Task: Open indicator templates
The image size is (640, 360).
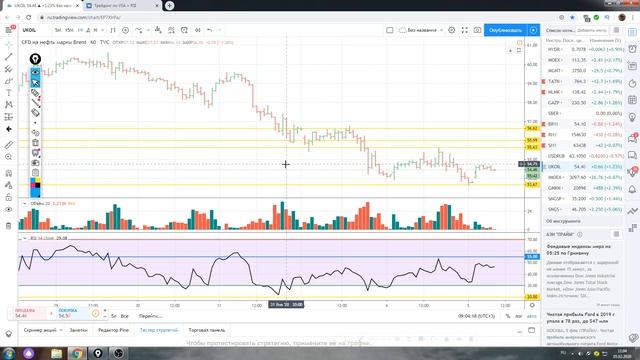Action: tap(171, 30)
